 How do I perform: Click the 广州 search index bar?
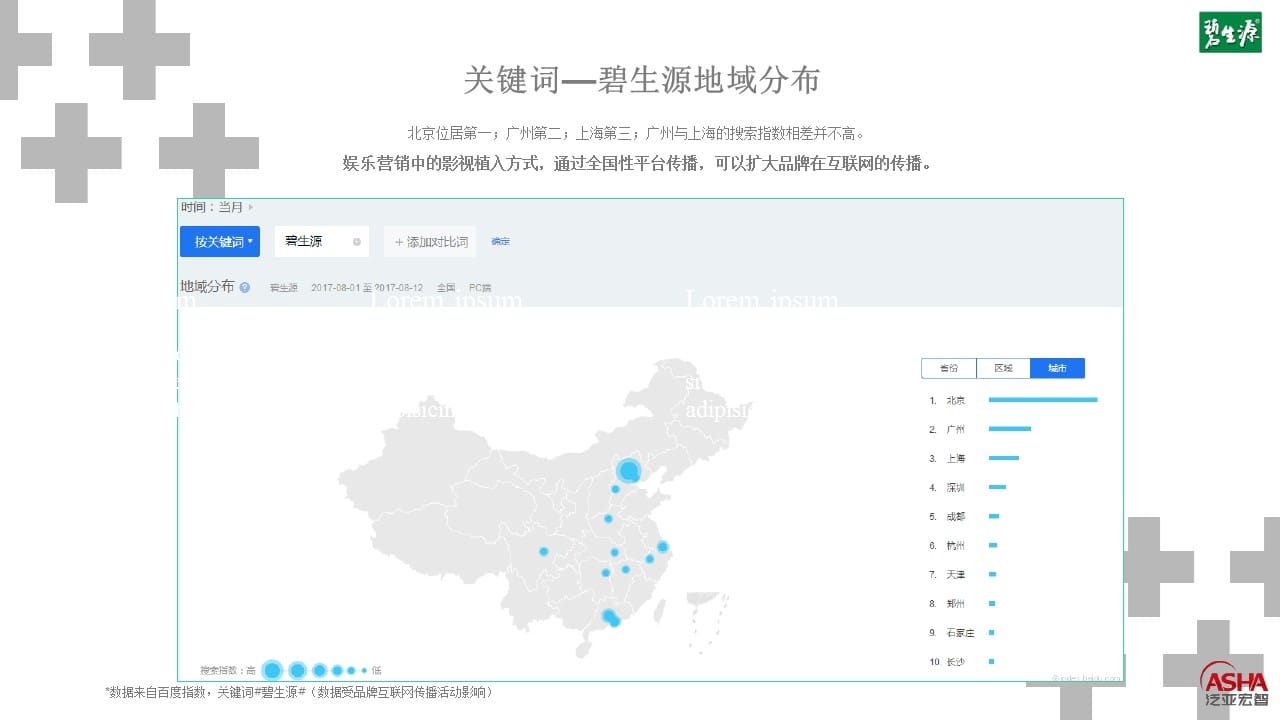coord(1010,429)
